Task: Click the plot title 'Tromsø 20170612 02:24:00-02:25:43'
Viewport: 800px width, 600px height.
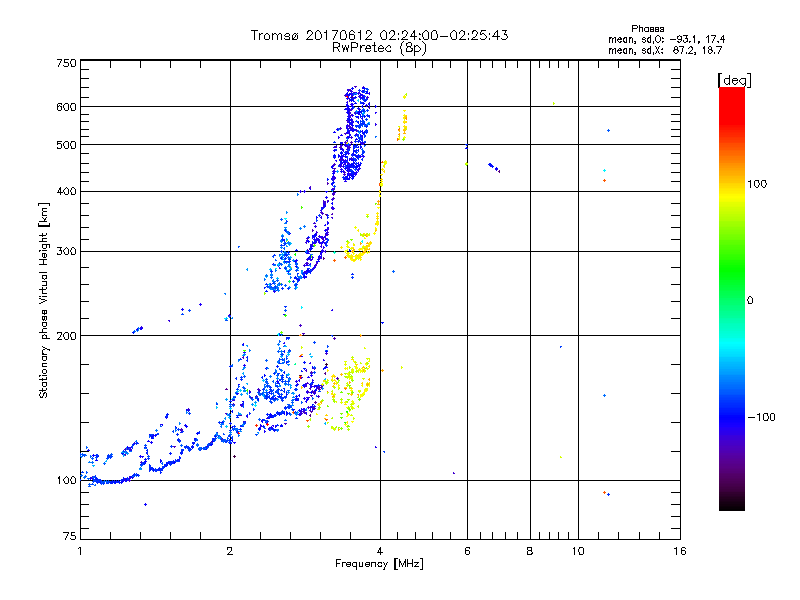Action: (x=379, y=35)
